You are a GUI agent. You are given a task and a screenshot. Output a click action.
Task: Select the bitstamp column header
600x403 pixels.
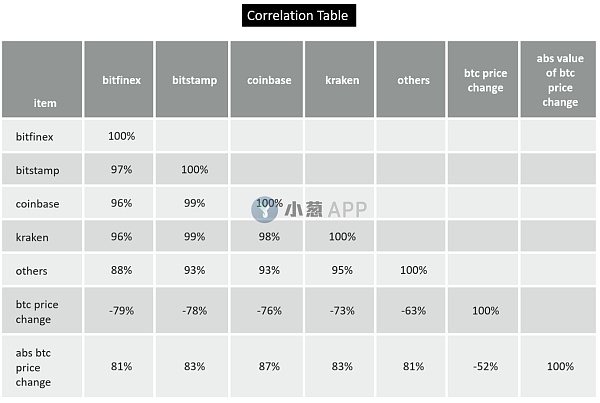pos(194,80)
